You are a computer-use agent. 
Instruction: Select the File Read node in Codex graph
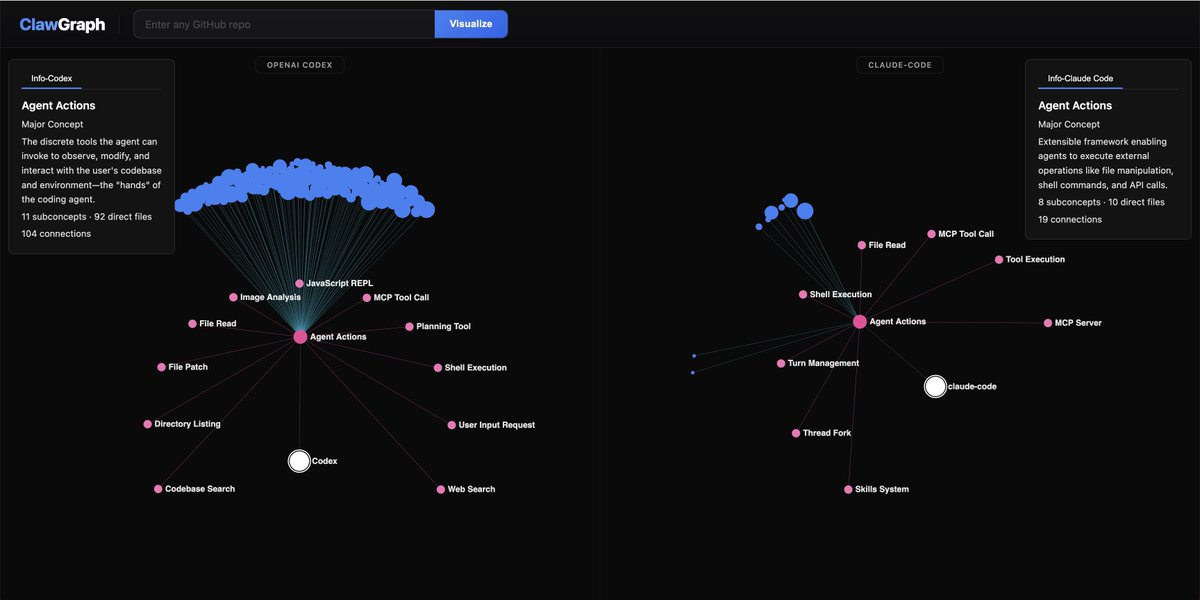[192, 324]
